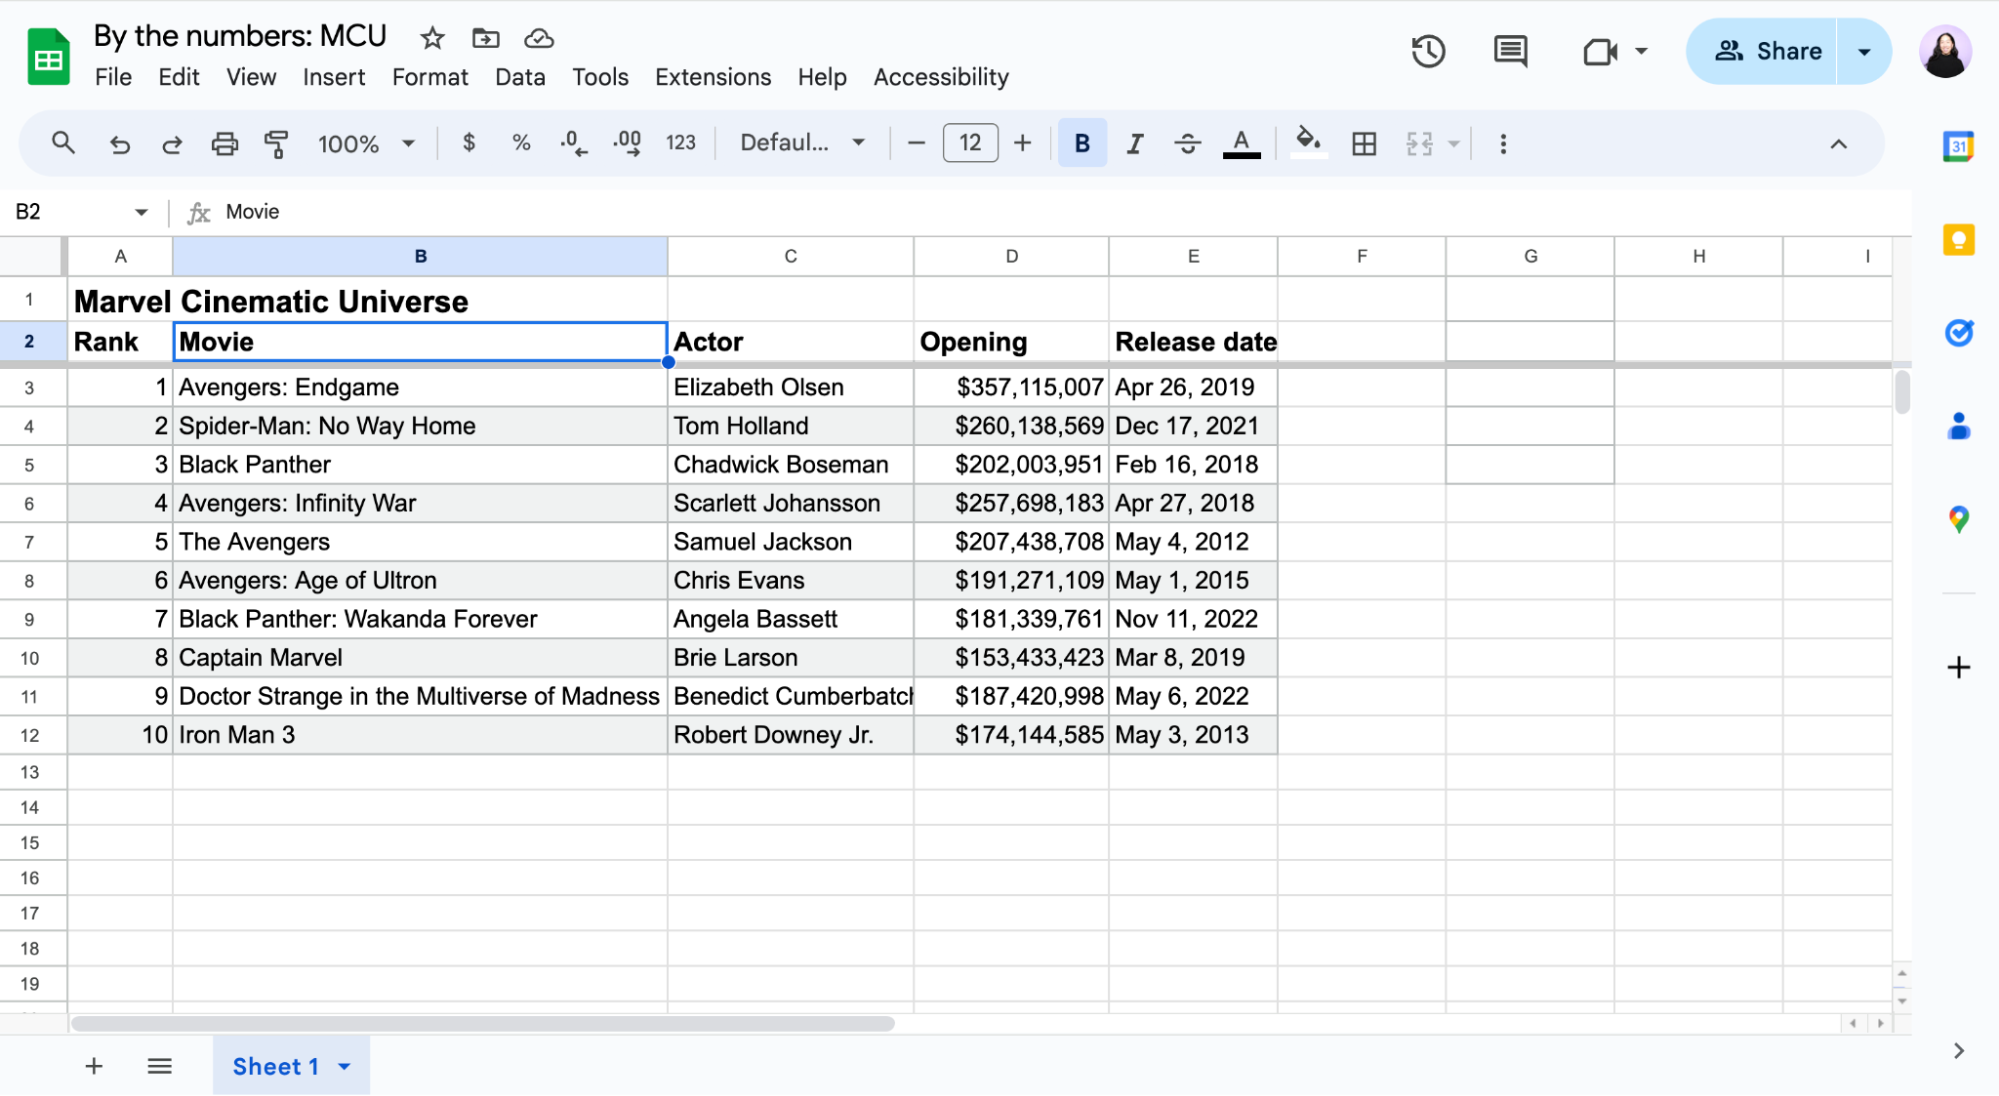Click the borders icon in toolbar
The height and width of the screenshot is (1096, 1999).
(1364, 143)
